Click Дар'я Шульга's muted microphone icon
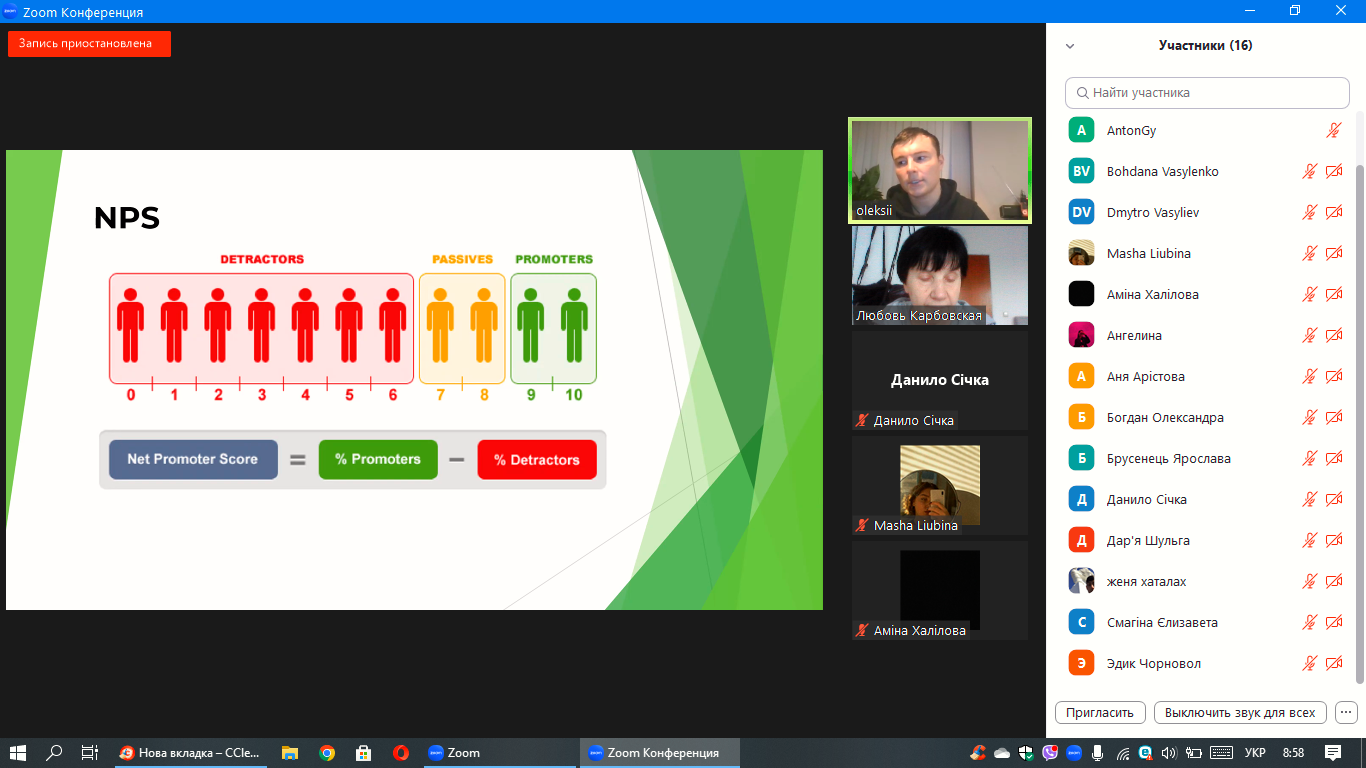 point(1309,540)
